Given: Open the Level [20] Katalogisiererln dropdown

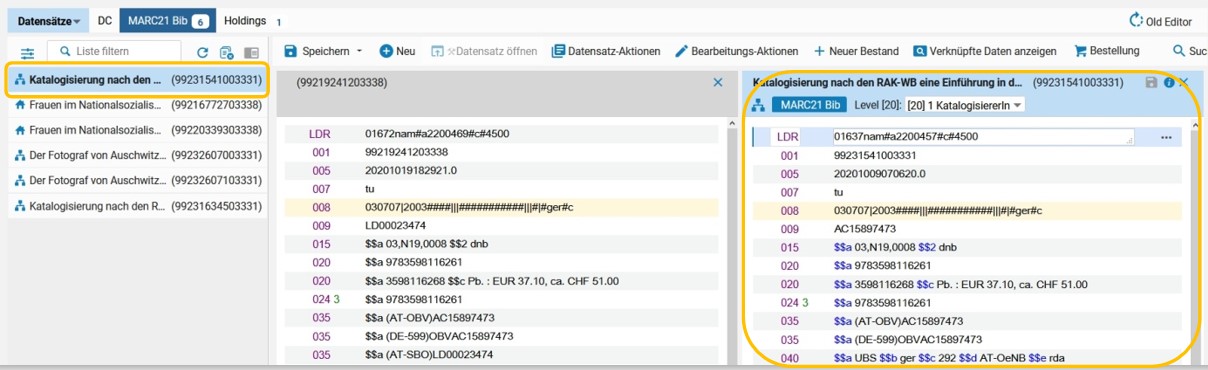Looking at the screenshot, I should (x=964, y=105).
